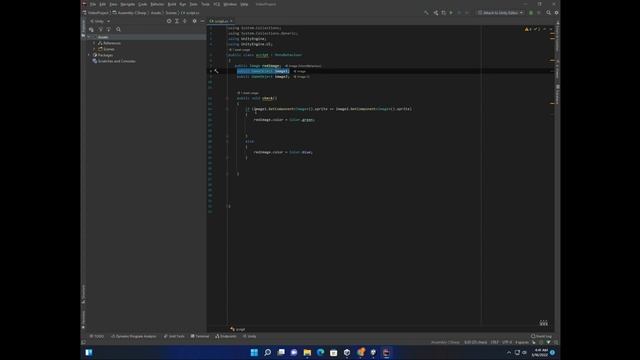The height and width of the screenshot is (360, 640).
Task: Open Task View from the taskbar
Action: click(281, 352)
